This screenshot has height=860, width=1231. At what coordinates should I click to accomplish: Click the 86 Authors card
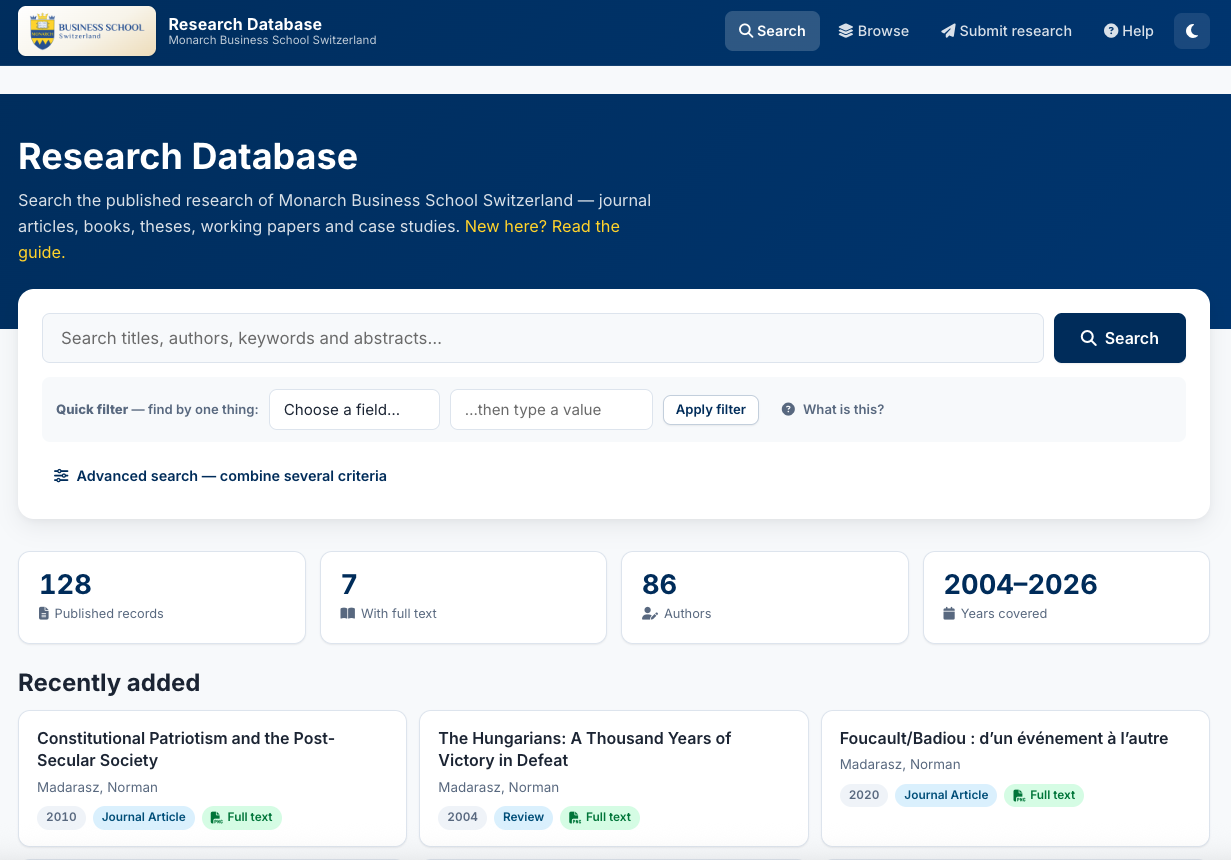tap(765, 597)
